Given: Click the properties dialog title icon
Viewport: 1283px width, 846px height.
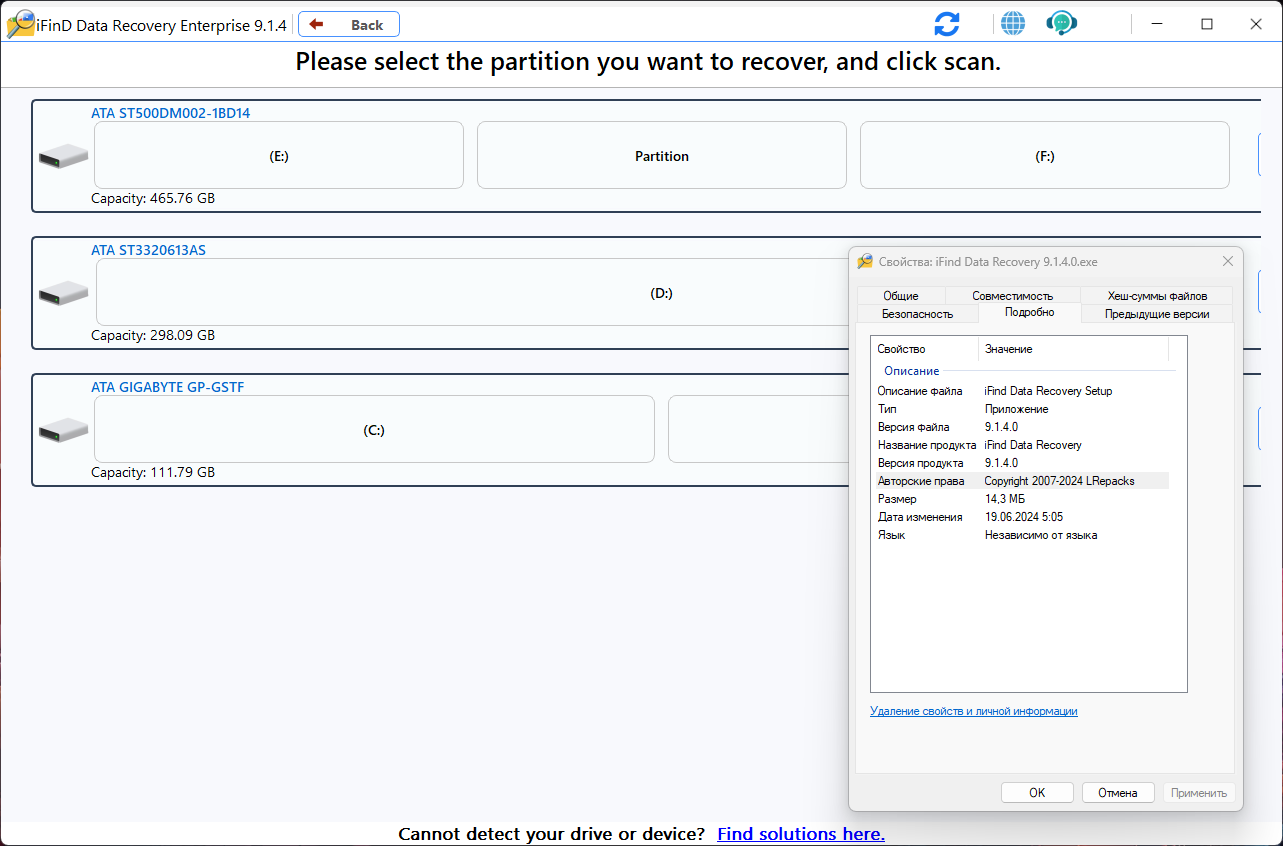Looking at the screenshot, I should (865, 261).
